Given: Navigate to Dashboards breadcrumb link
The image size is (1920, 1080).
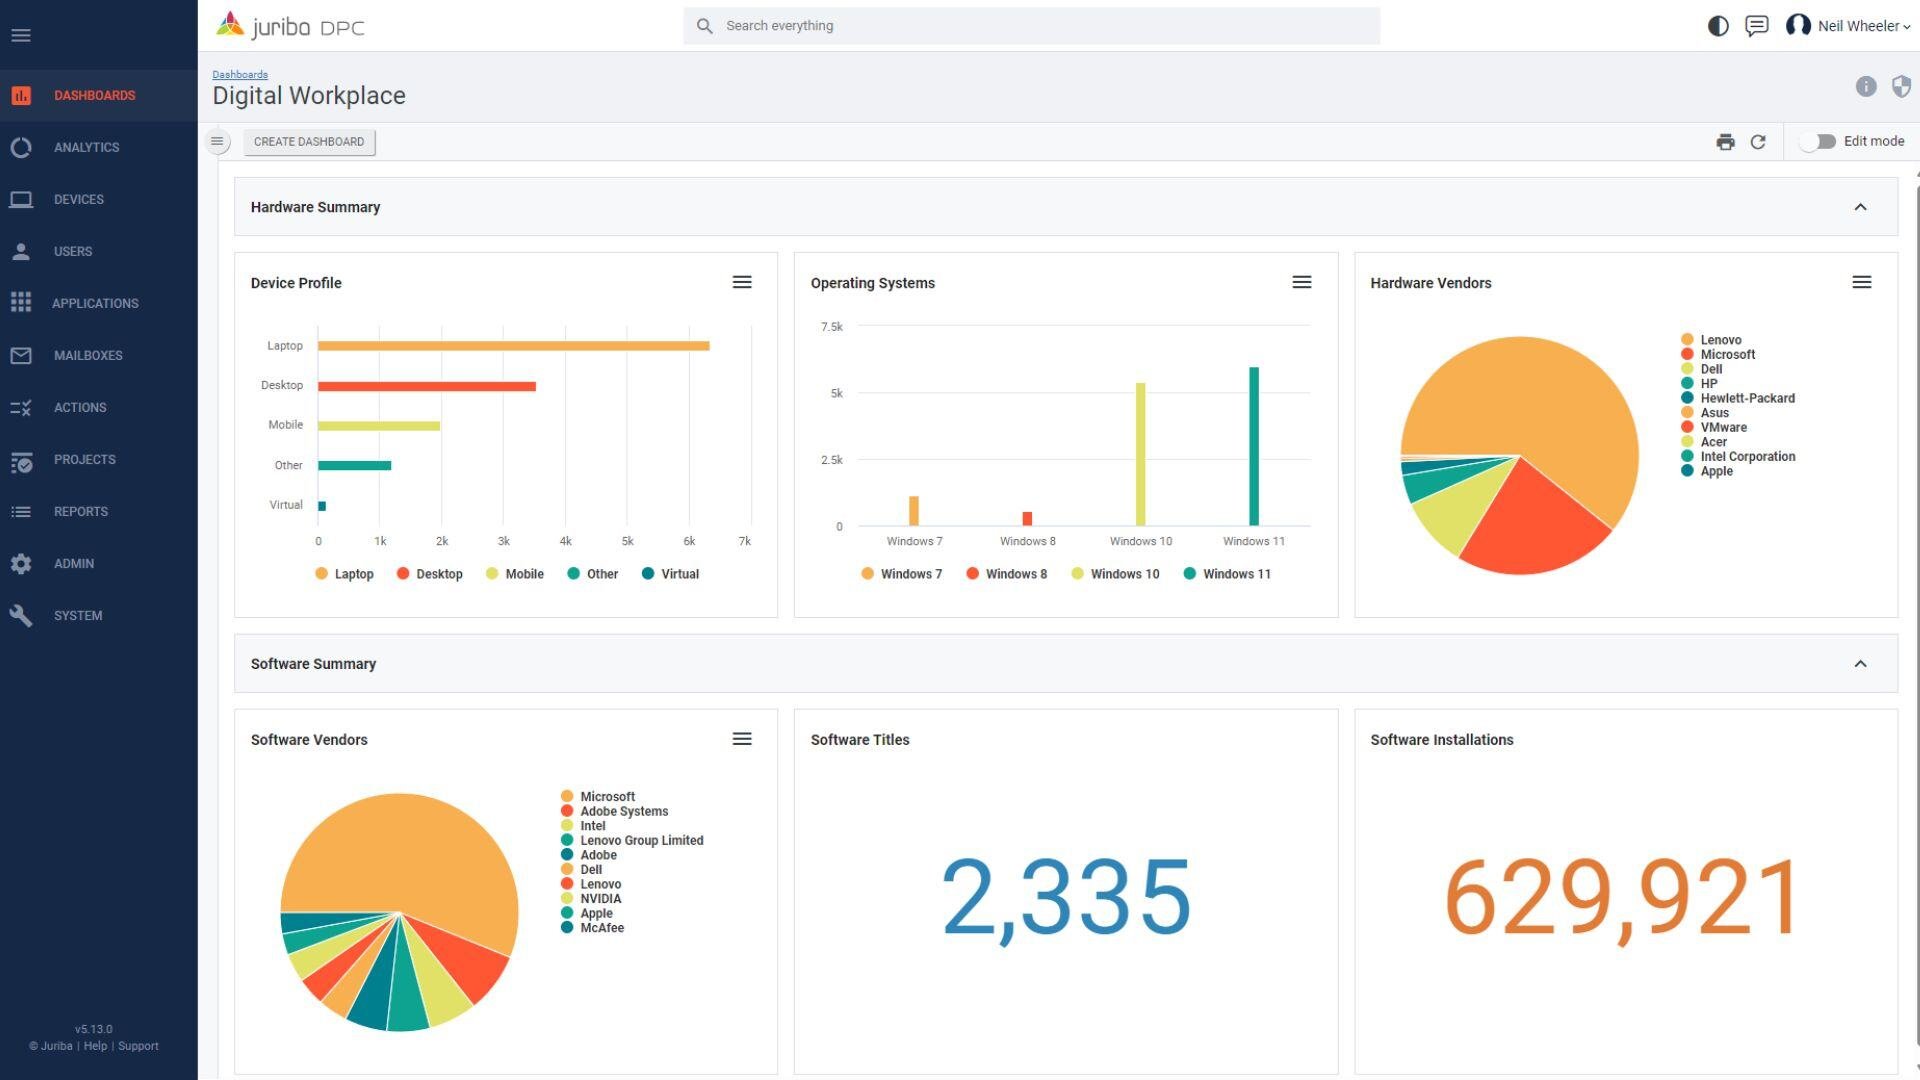Looking at the screenshot, I should point(240,74).
